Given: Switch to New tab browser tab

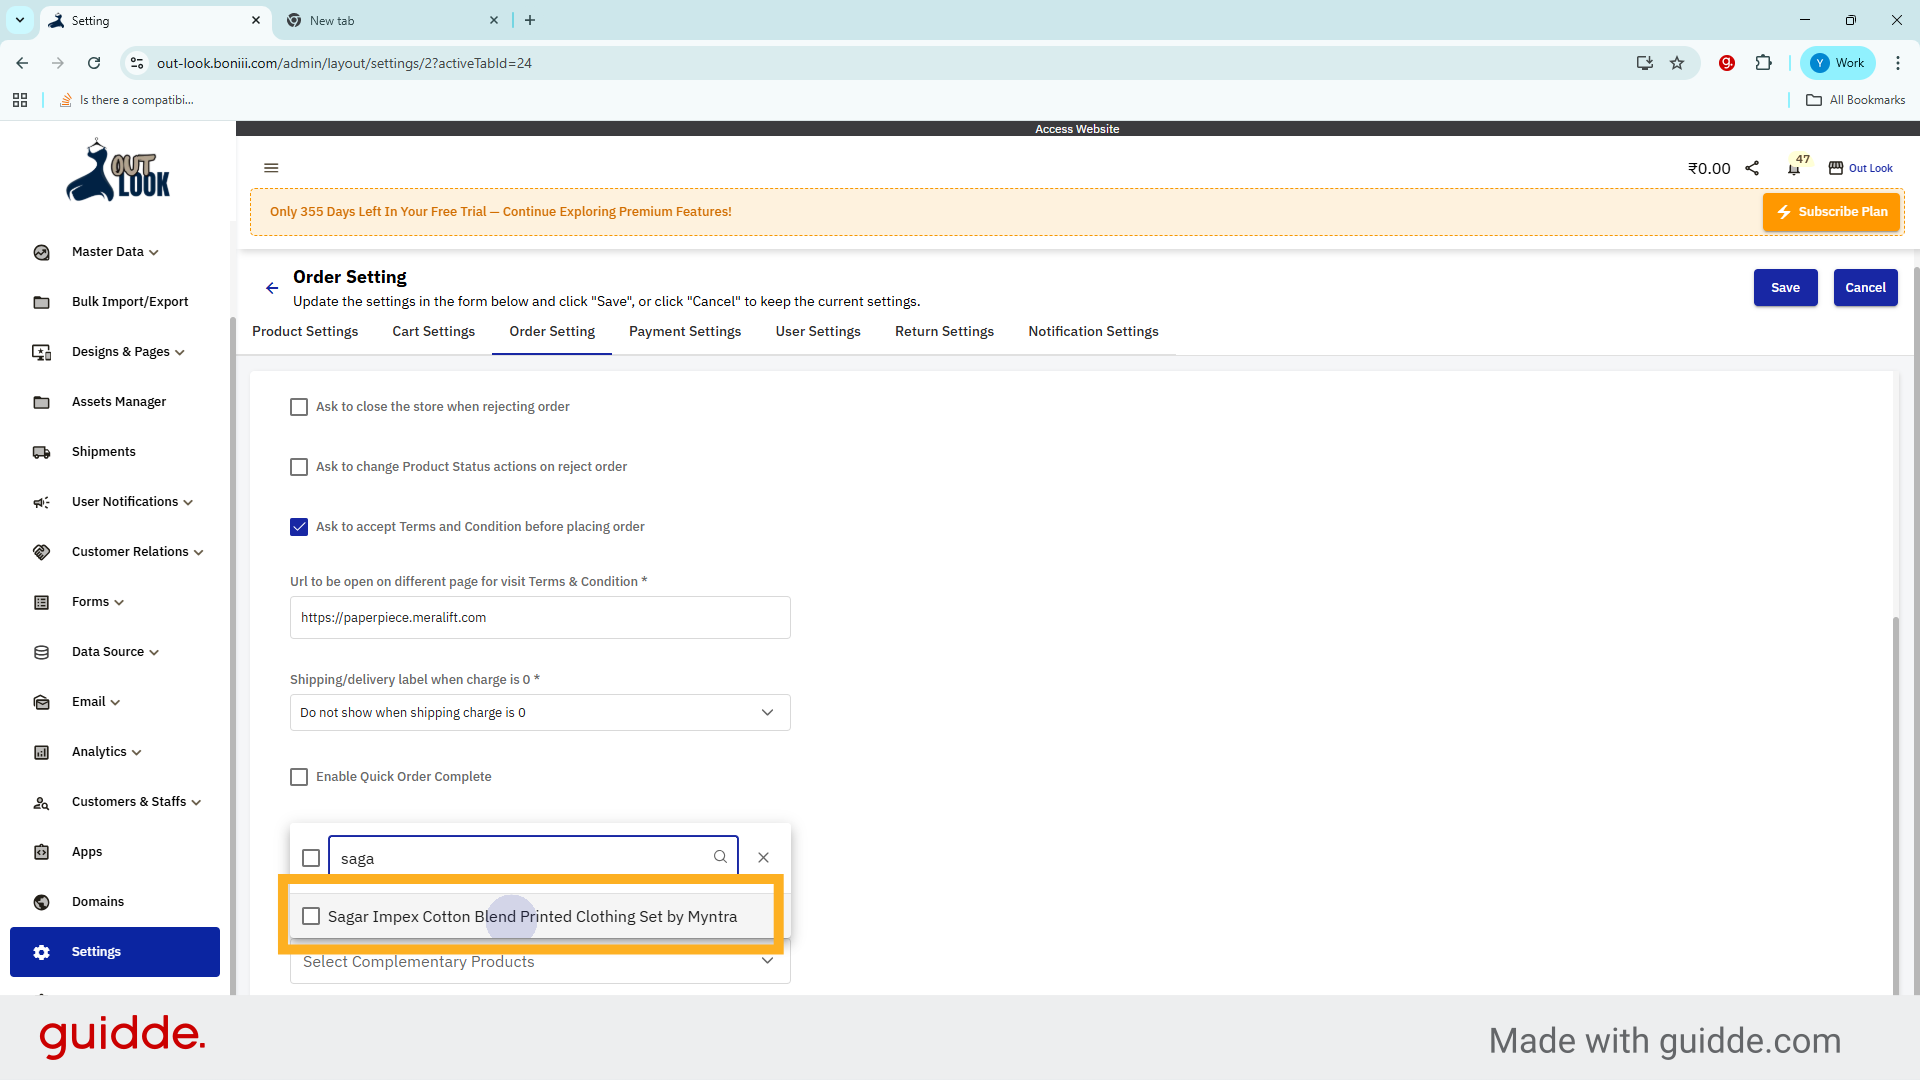Looking at the screenshot, I should (x=392, y=20).
